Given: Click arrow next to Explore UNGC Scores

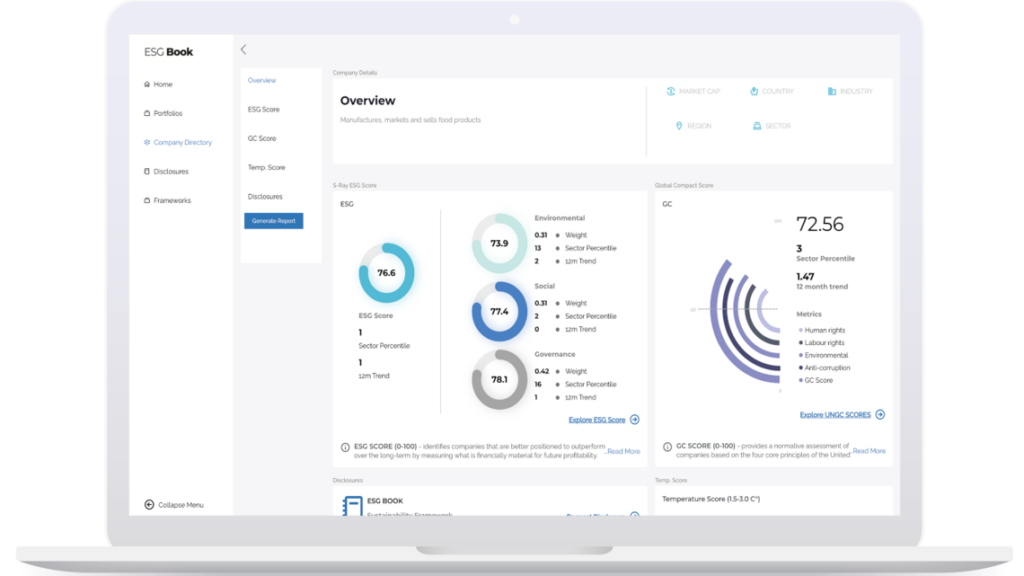Looking at the screenshot, I should (880, 415).
